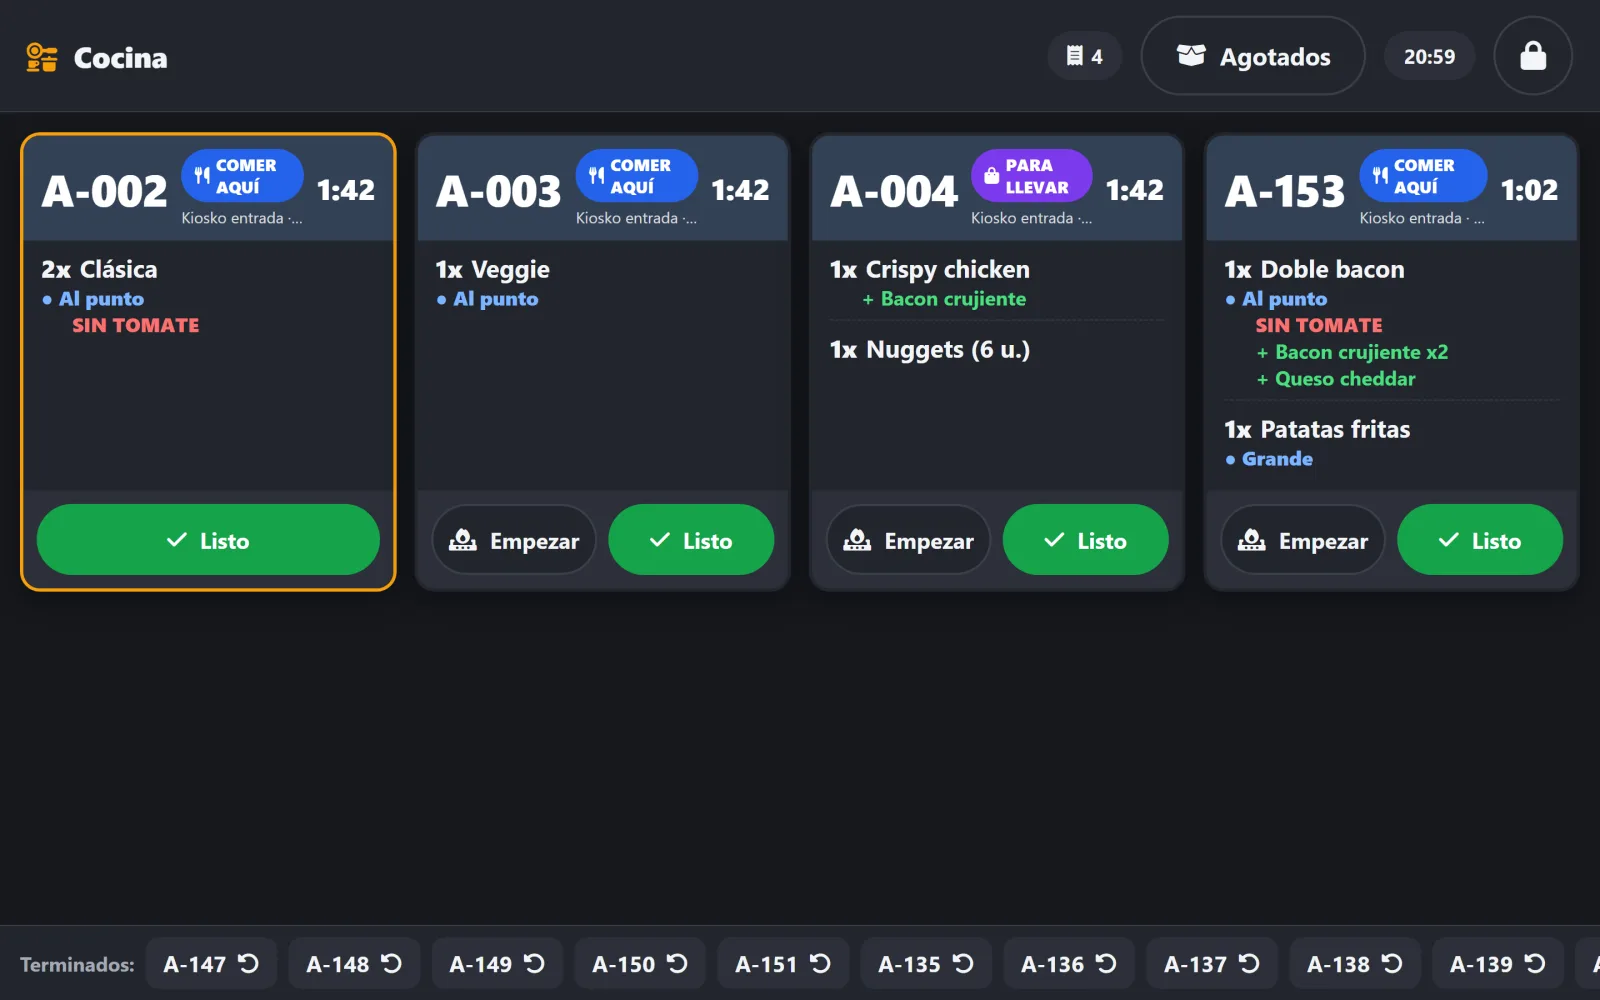Image resolution: width=1600 pixels, height=1000 pixels.
Task: Click the Comer Aquí badge on A-153
Action: click(1423, 176)
